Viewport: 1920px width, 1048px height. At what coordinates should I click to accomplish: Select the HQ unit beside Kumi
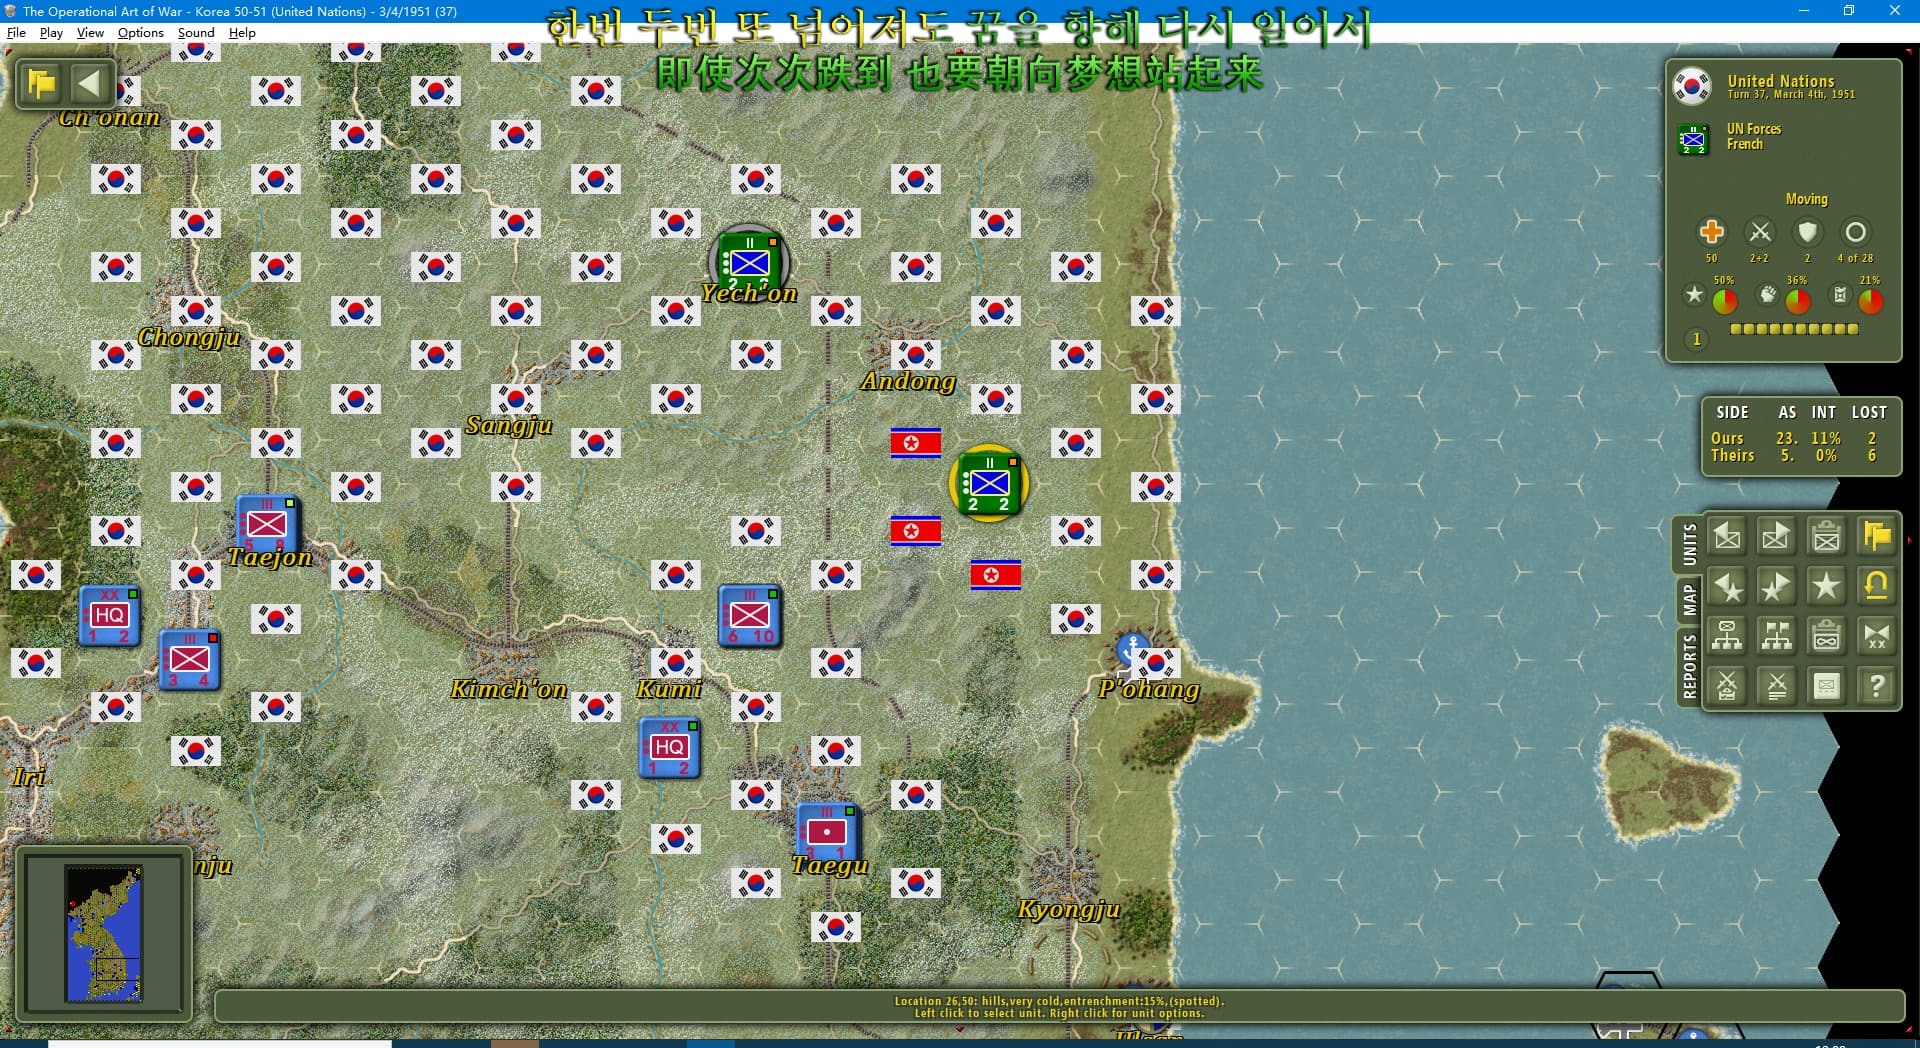pos(669,747)
